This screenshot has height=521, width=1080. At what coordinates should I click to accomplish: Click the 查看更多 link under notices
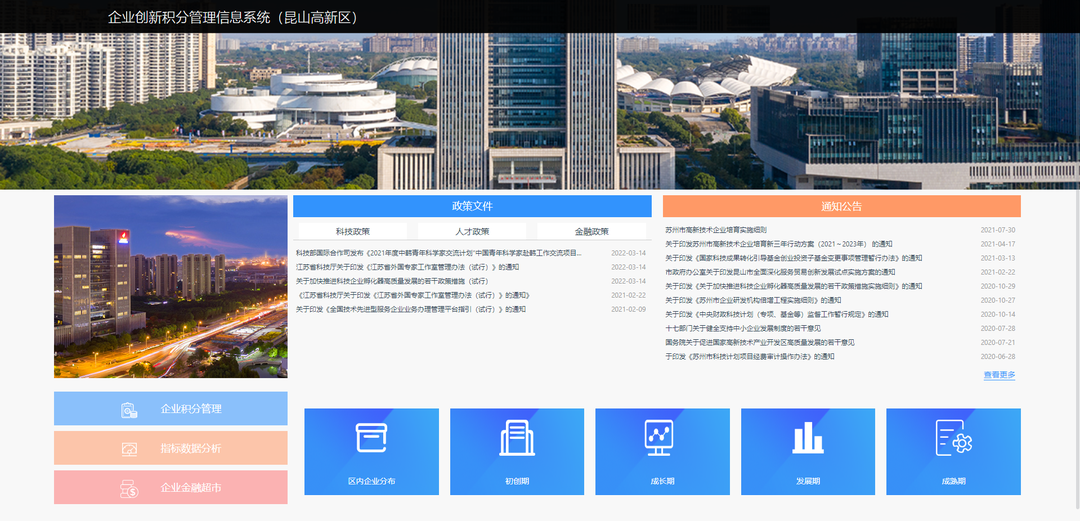coord(999,375)
